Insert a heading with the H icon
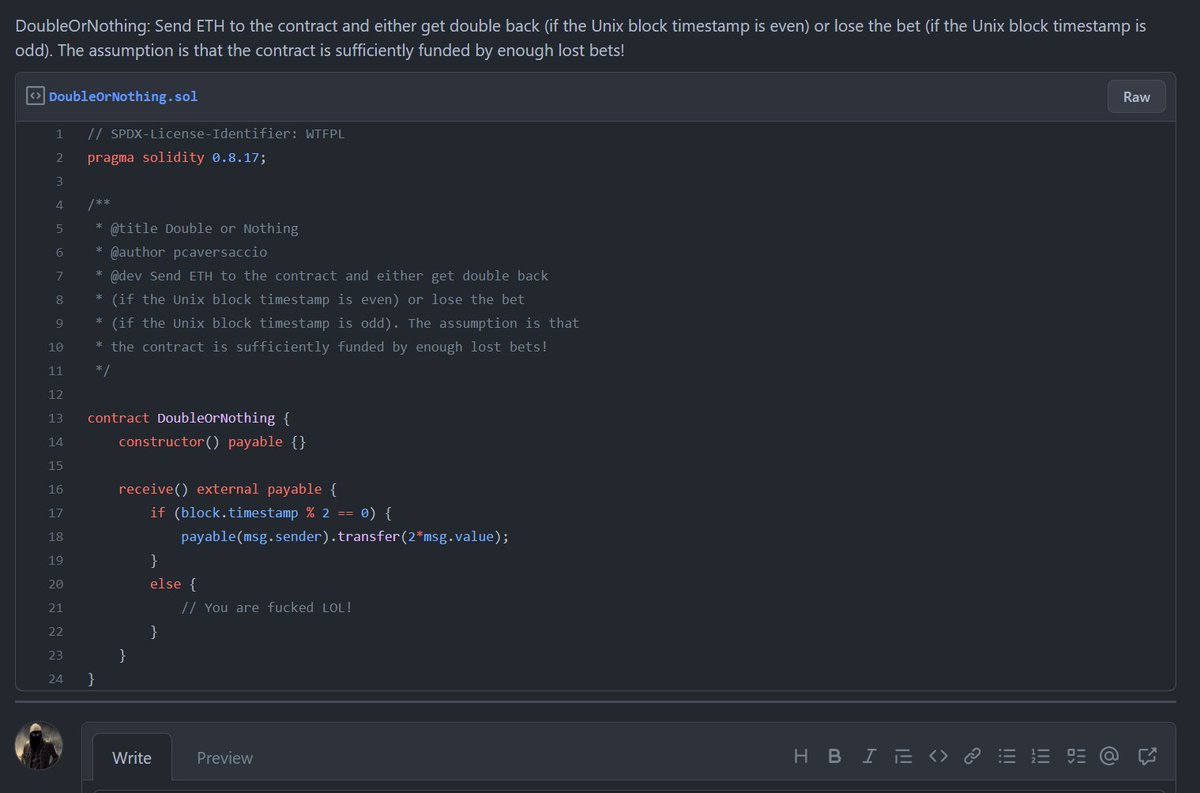Screen dimensions: 1200x793 (x=801, y=757)
